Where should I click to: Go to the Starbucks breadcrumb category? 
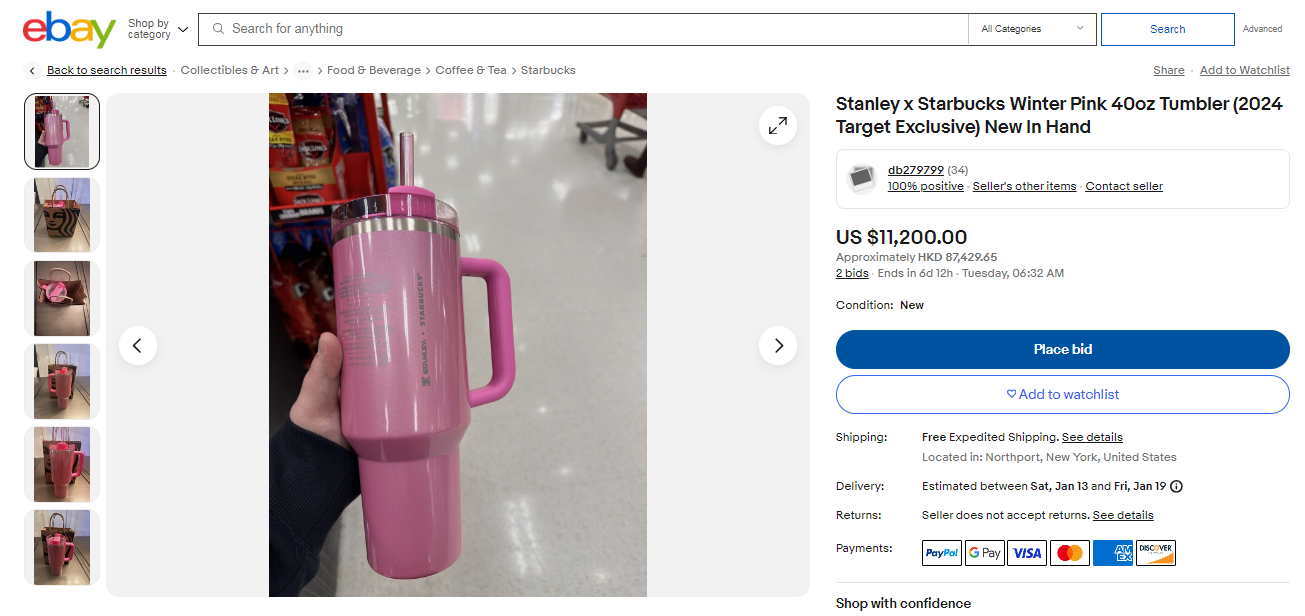tap(548, 71)
